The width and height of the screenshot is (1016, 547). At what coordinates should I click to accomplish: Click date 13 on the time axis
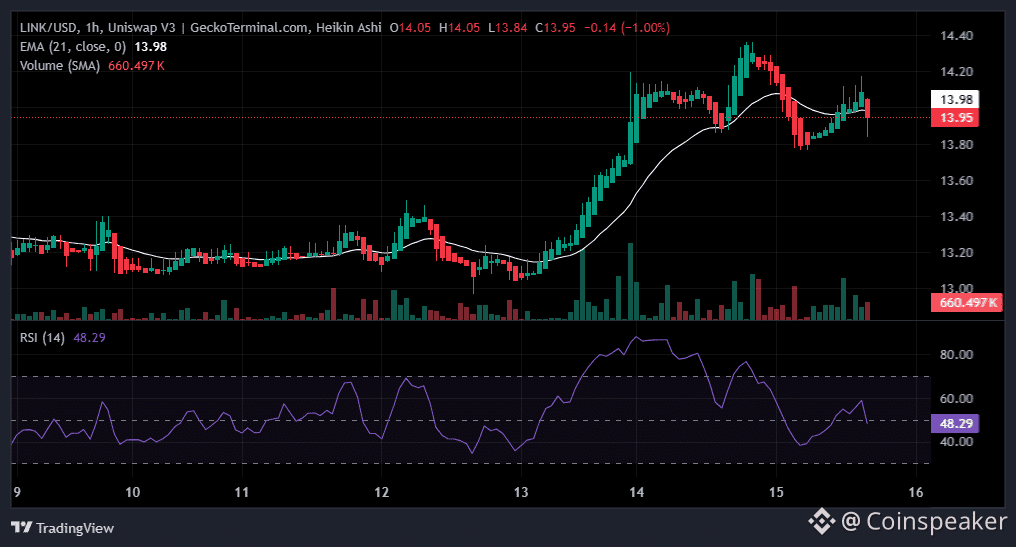pyautogui.click(x=521, y=492)
